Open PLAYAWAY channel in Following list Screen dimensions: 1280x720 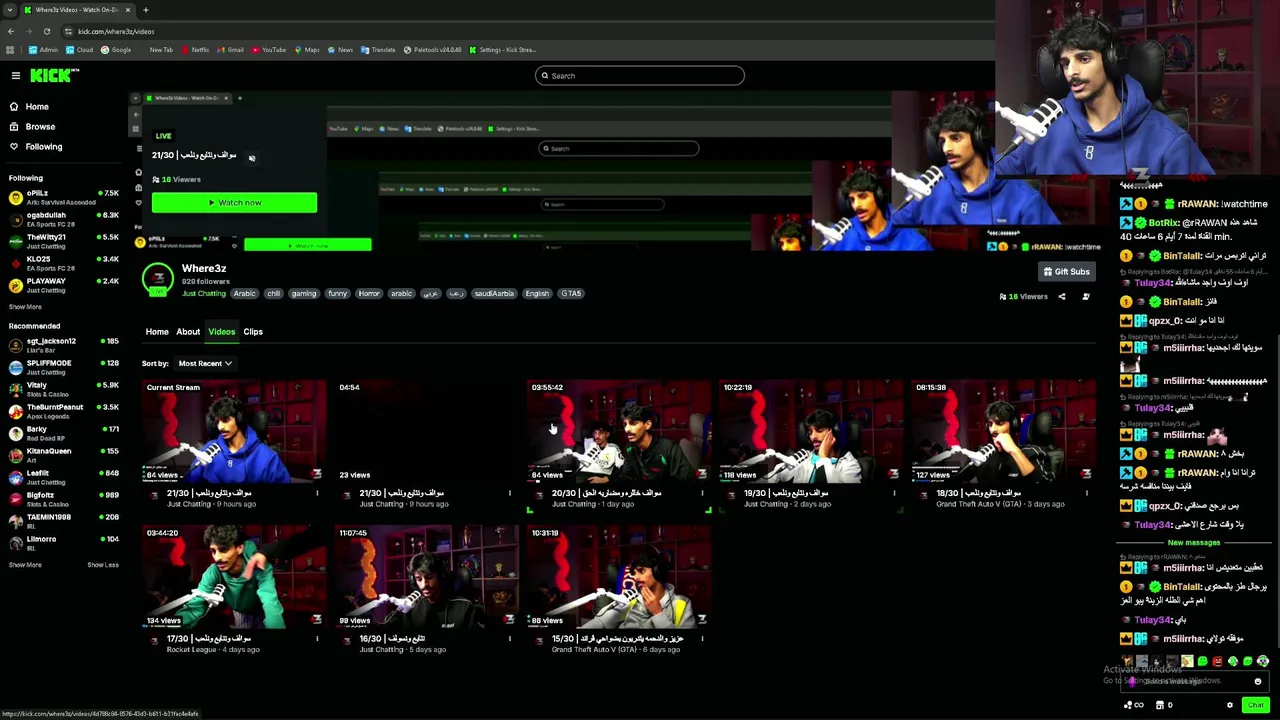click(62, 285)
